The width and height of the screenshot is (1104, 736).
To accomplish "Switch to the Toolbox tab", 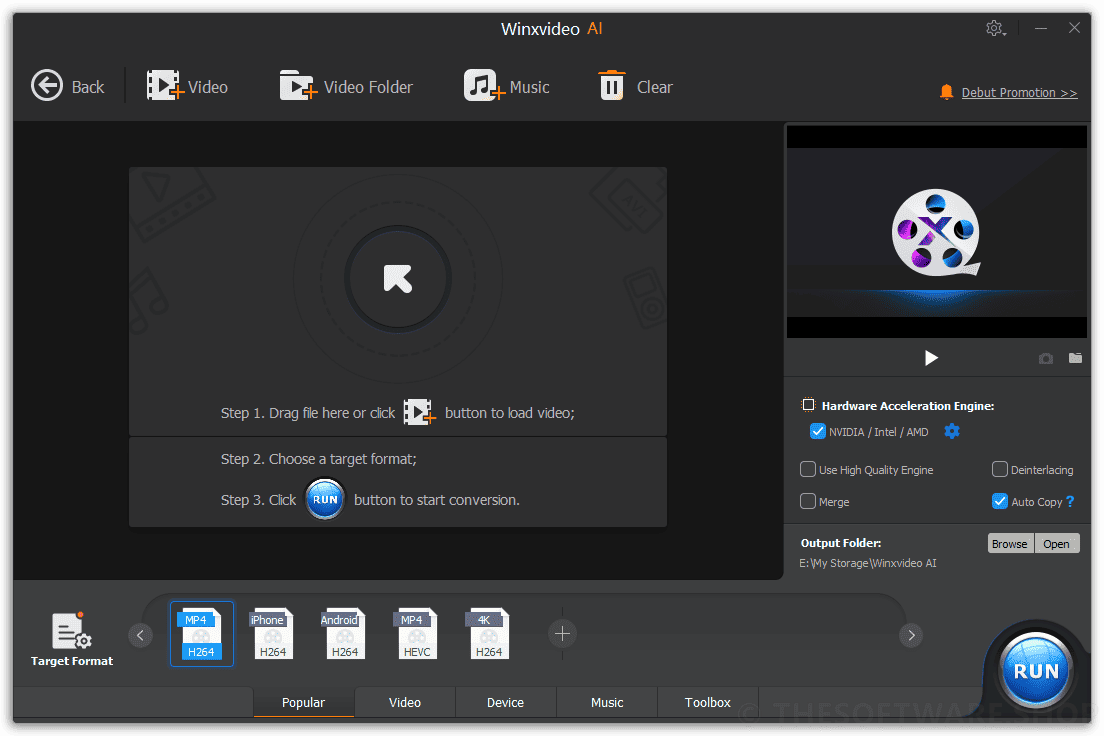I will (x=708, y=702).
